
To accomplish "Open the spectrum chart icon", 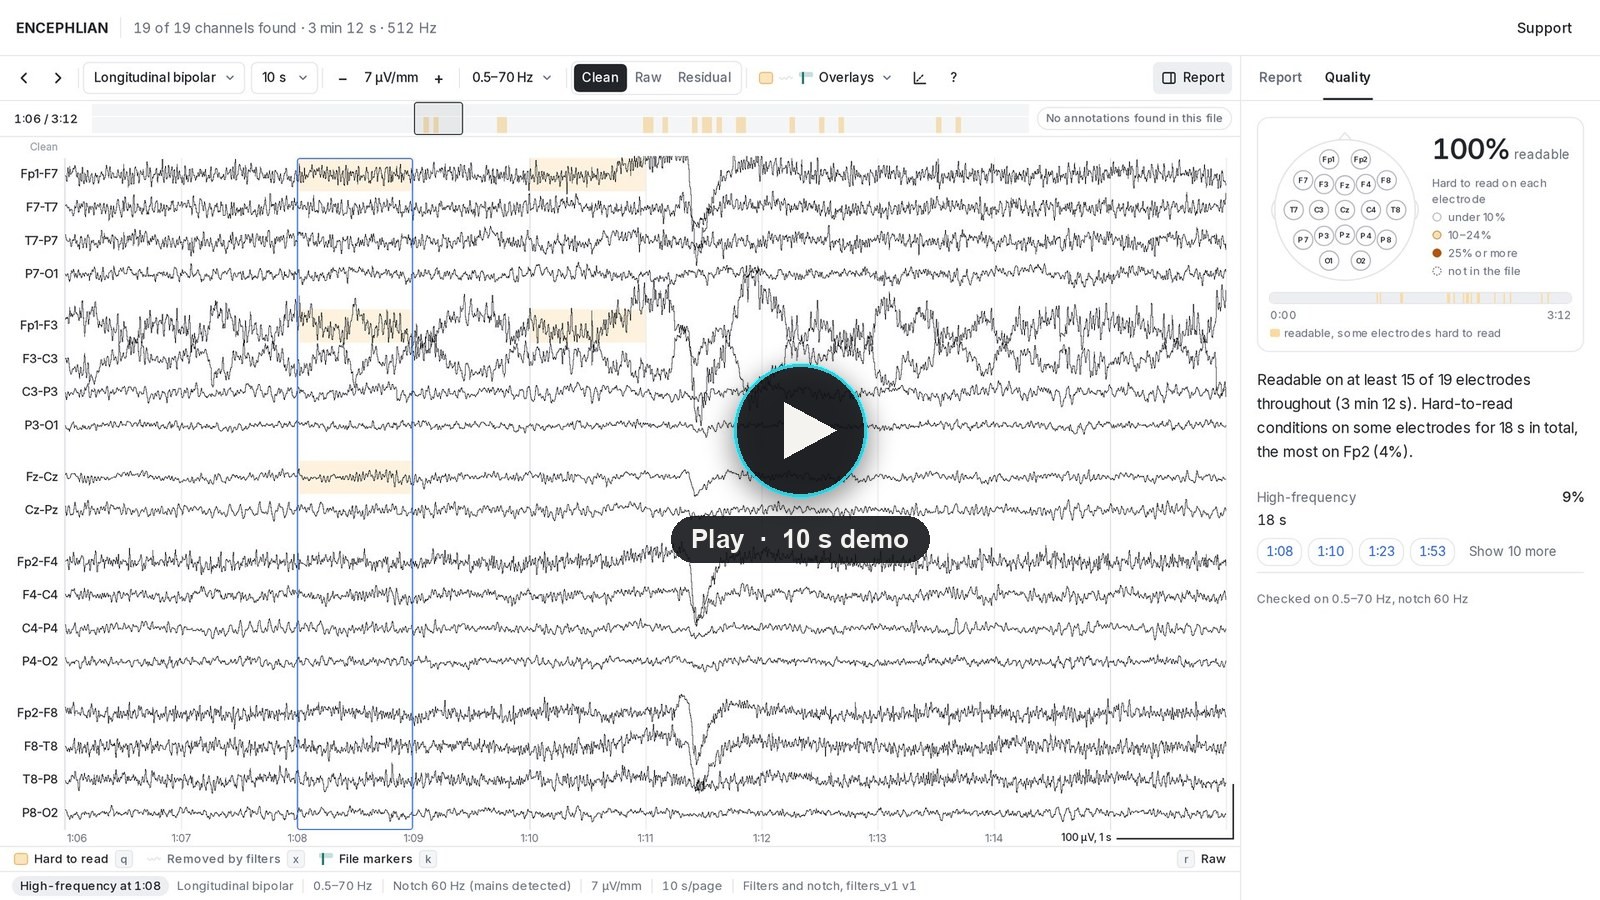I will (919, 78).
